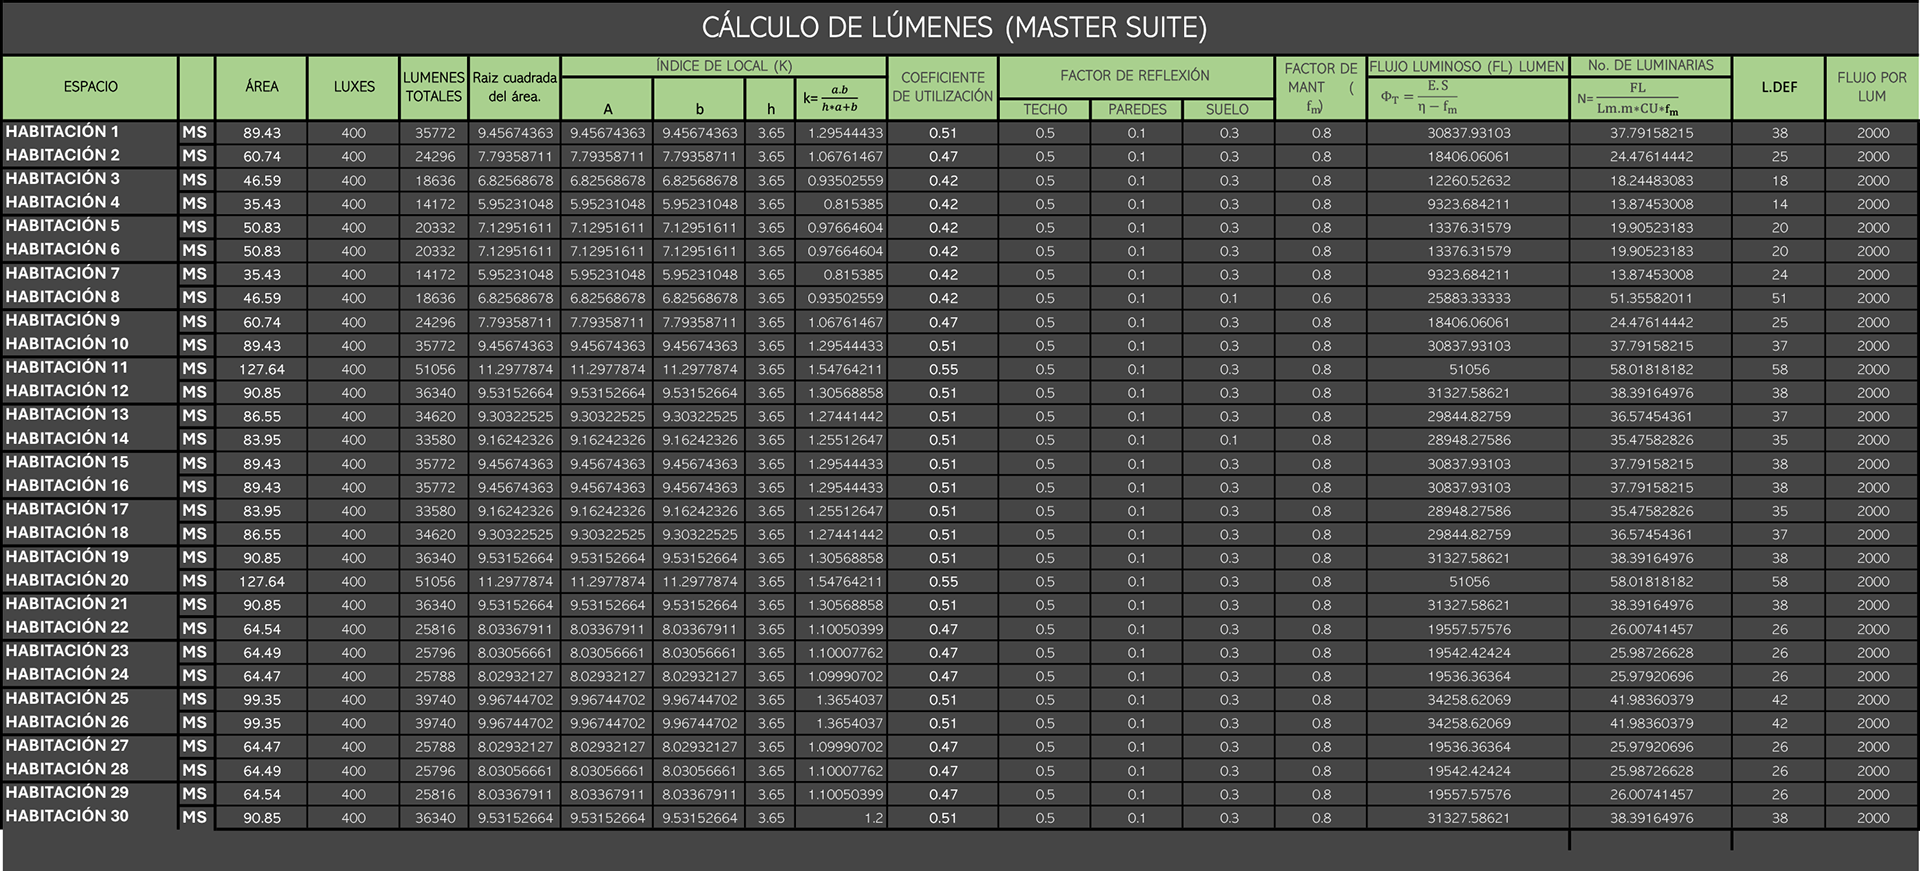Screen dimensions: 1920x871
Task: Select the HABITACIÓN 15 row label
Action: [67, 462]
